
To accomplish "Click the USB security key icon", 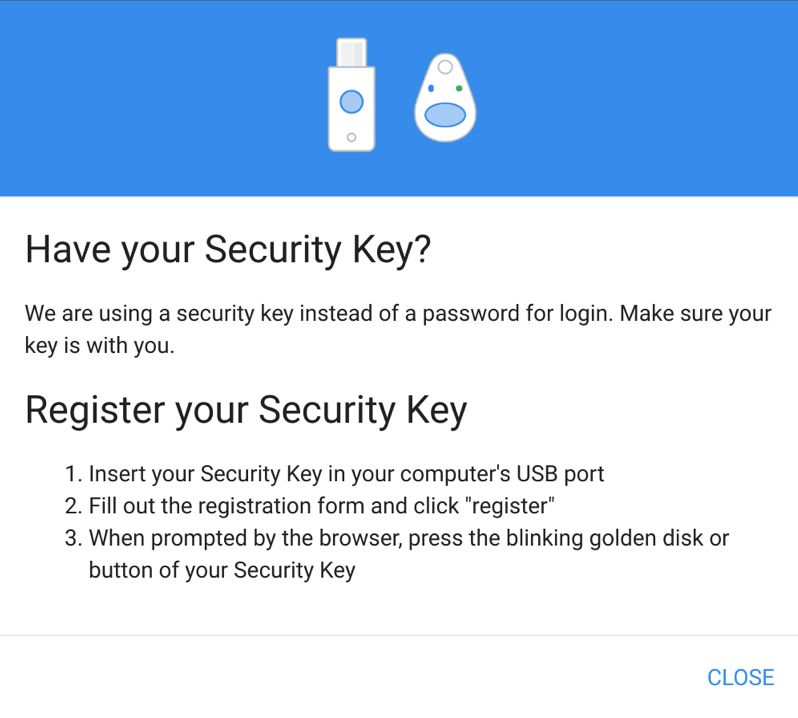I will [352, 95].
